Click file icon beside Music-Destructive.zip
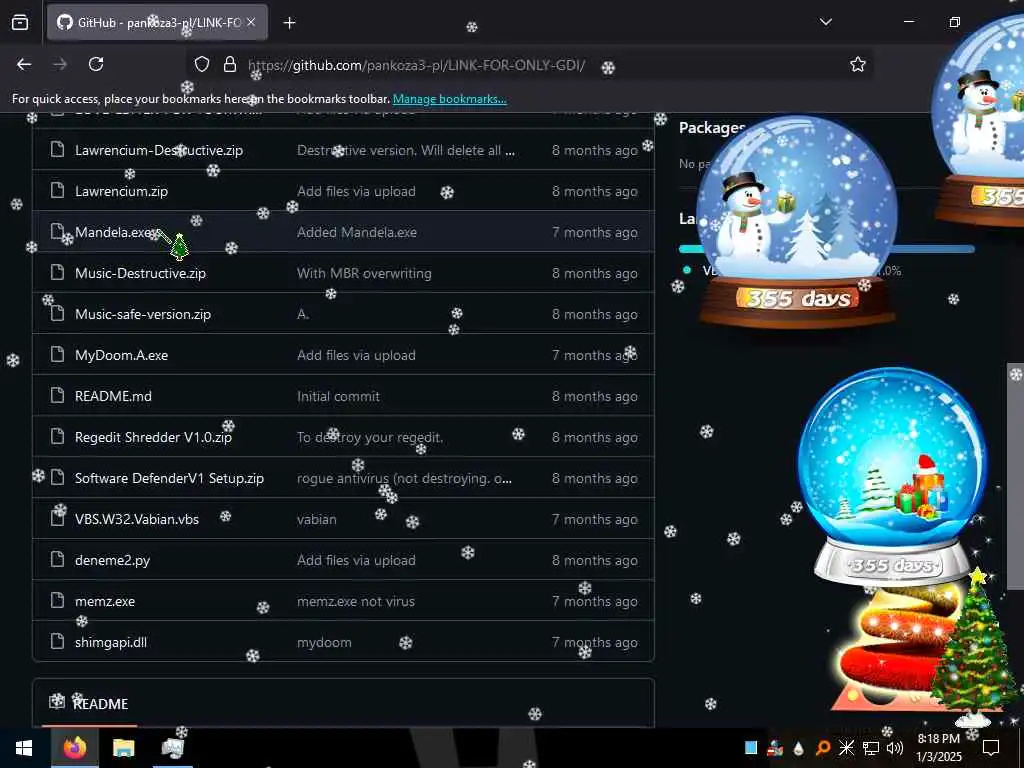The image size is (1024, 768). (57, 273)
